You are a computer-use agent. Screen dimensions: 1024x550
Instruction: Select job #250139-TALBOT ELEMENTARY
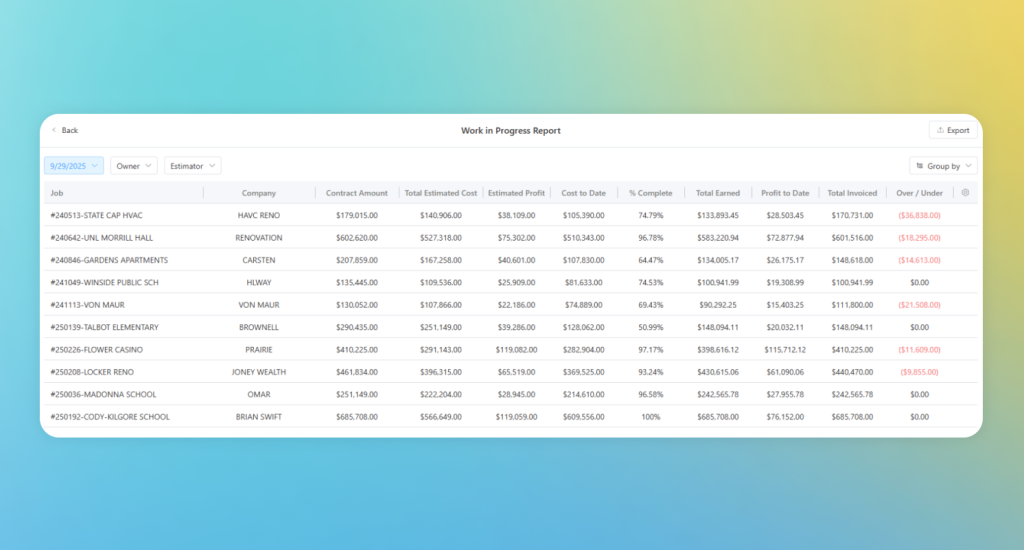point(104,327)
